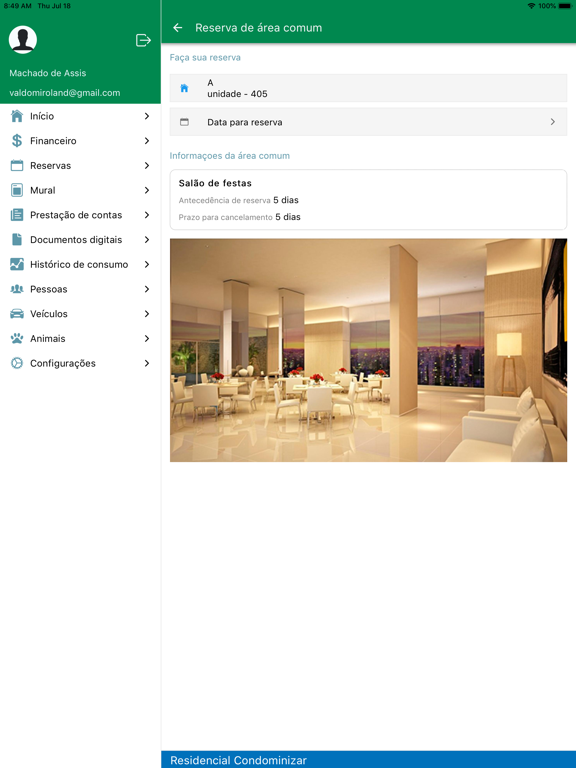Click the Reservas calendar icon

click(x=17, y=166)
